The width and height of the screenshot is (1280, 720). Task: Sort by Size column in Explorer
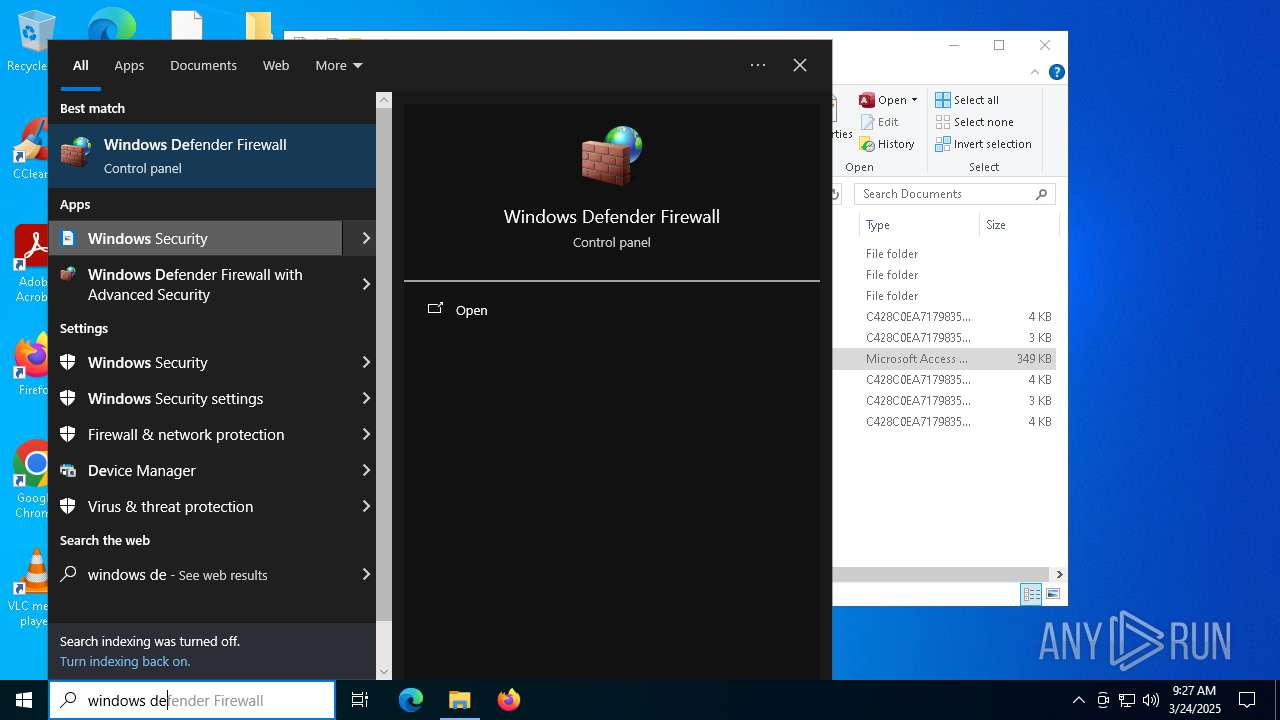[x=1018, y=225]
